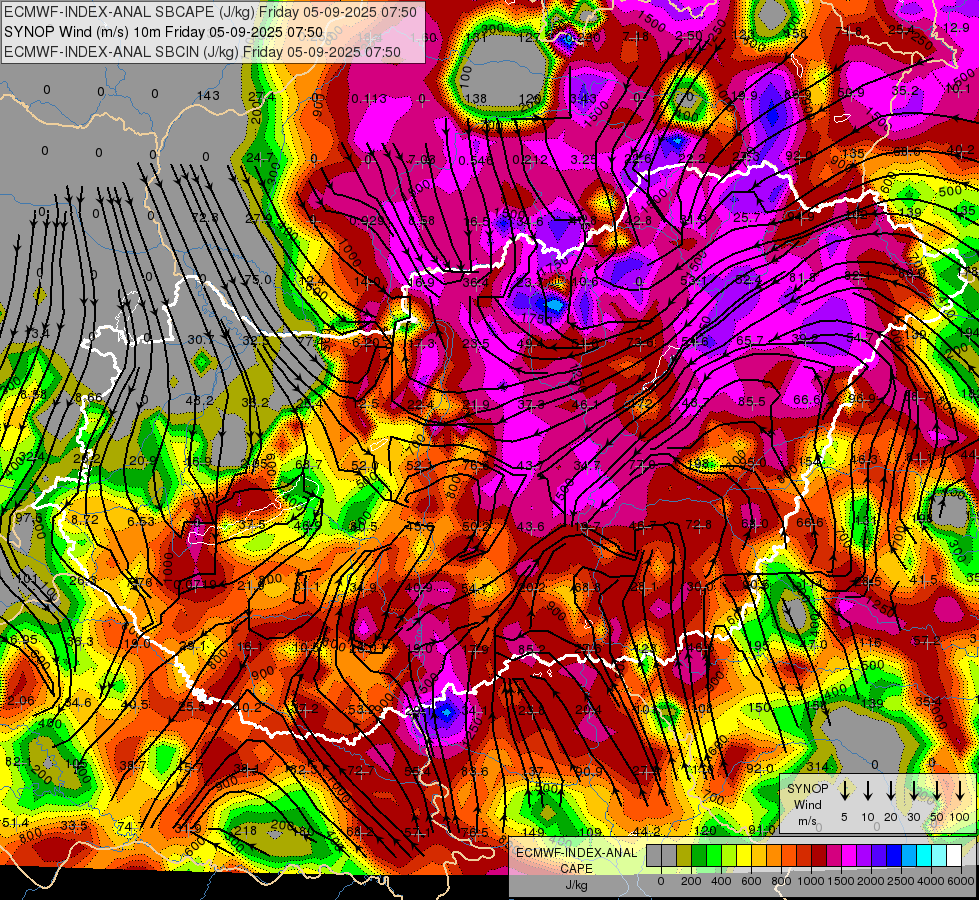This screenshot has height=900, width=979.
Task: Click the SYNOP Wind 10m title line
Action: [x=164, y=32]
